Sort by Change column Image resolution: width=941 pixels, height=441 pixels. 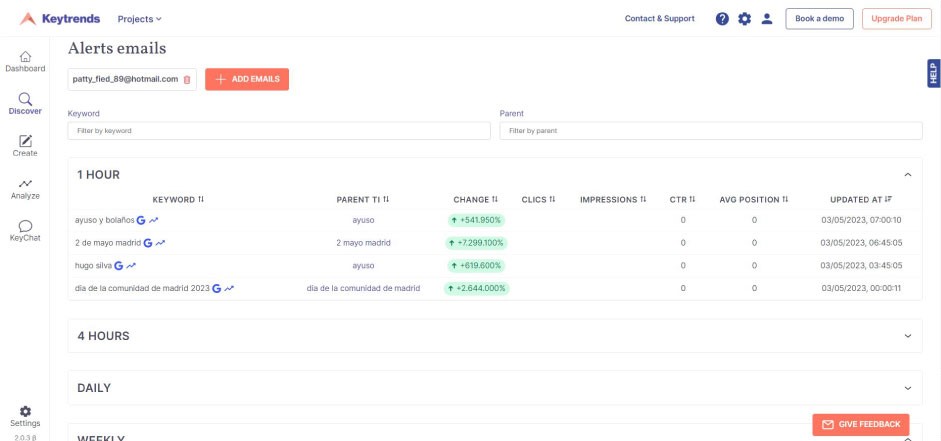(x=476, y=199)
